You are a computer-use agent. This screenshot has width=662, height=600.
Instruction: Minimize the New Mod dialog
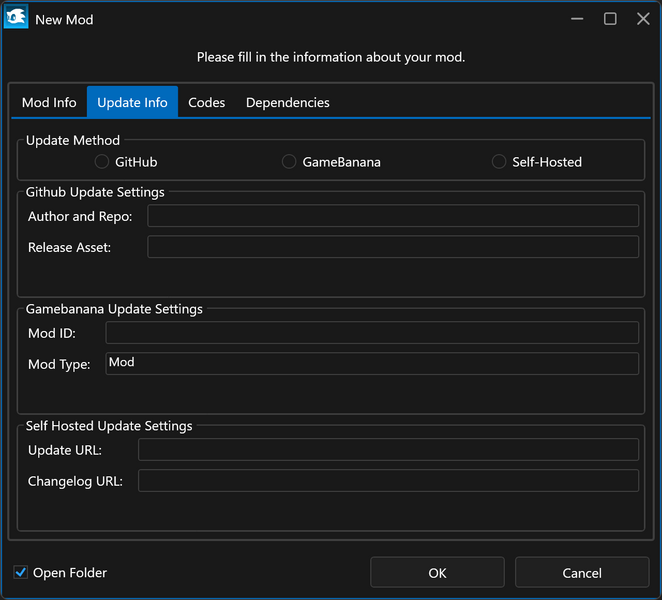577,19
